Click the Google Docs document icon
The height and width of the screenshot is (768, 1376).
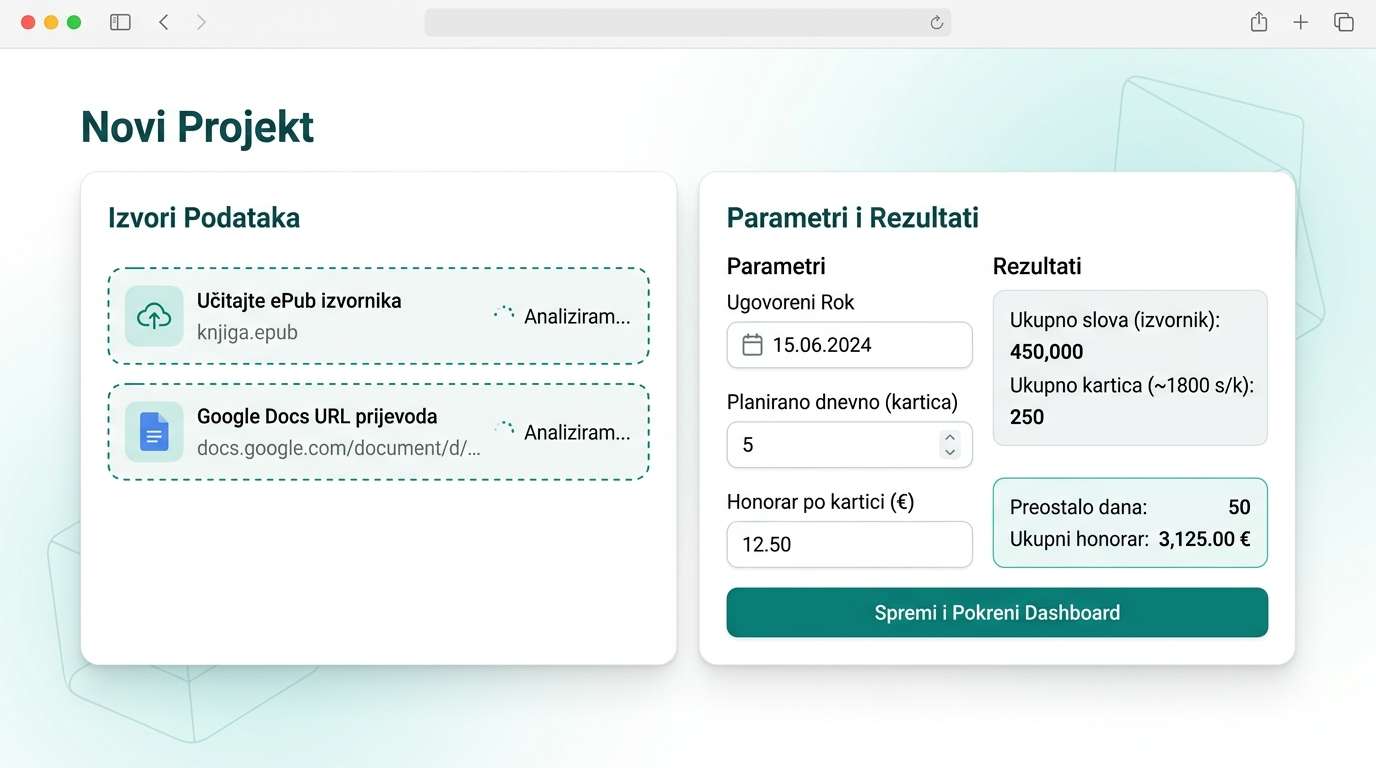[154, 432]
